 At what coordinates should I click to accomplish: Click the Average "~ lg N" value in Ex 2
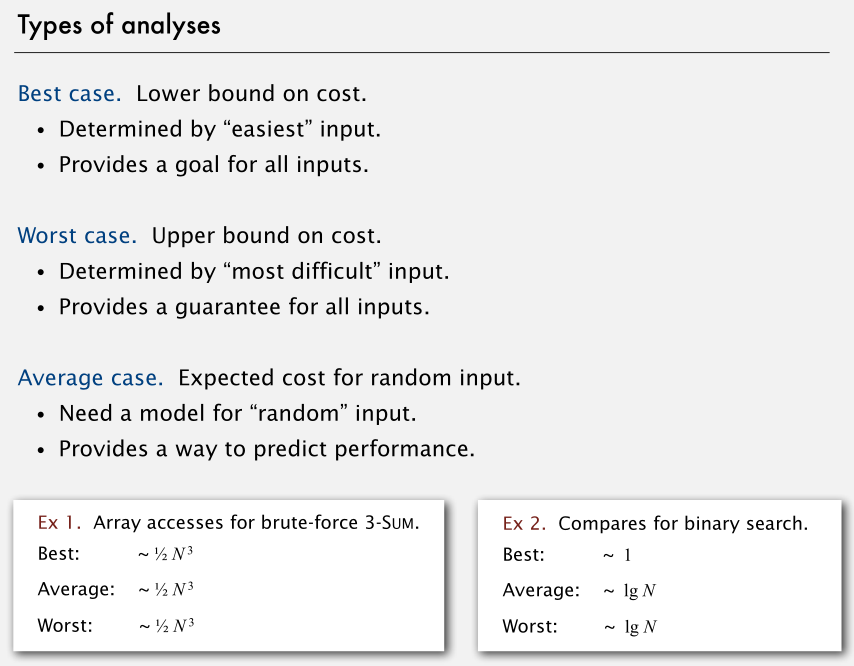click(629, 591)
